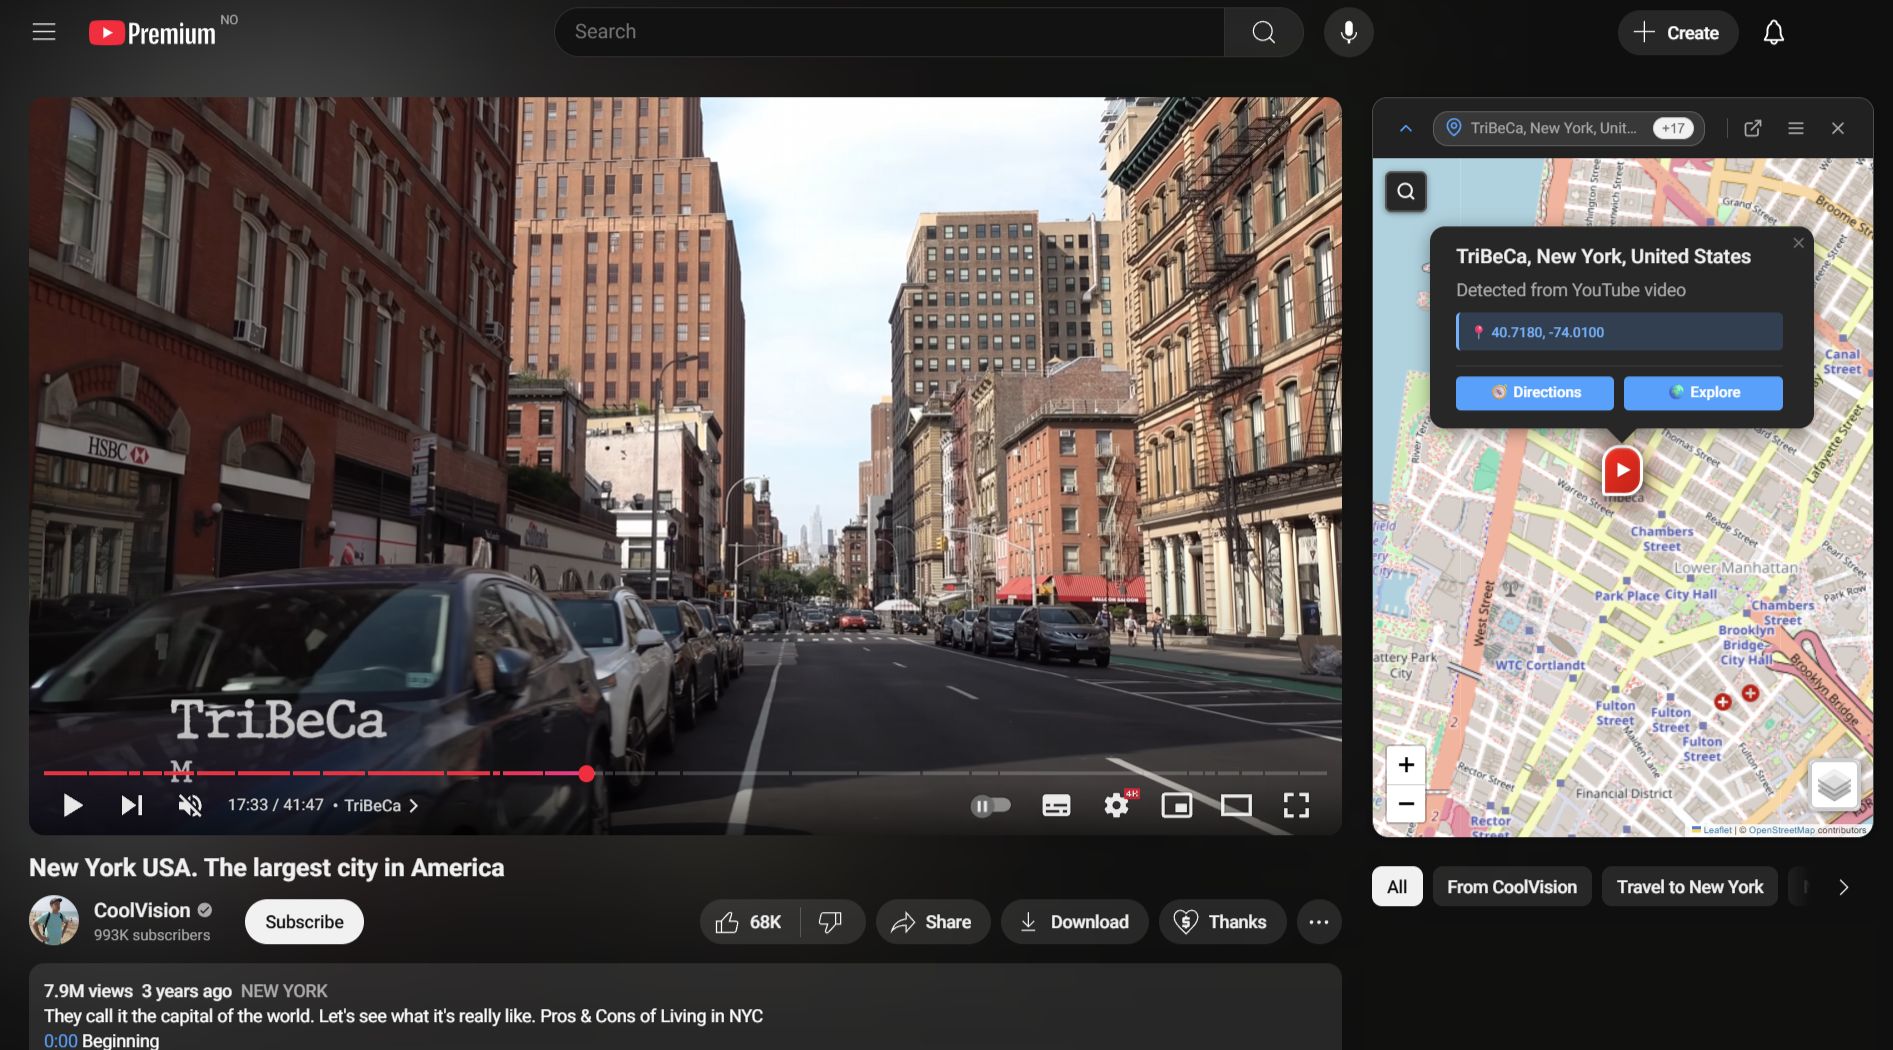Click the 40.7180, -74.0100 coordinates field
1893x1050 pixels.
click(x=1618, y=331)
